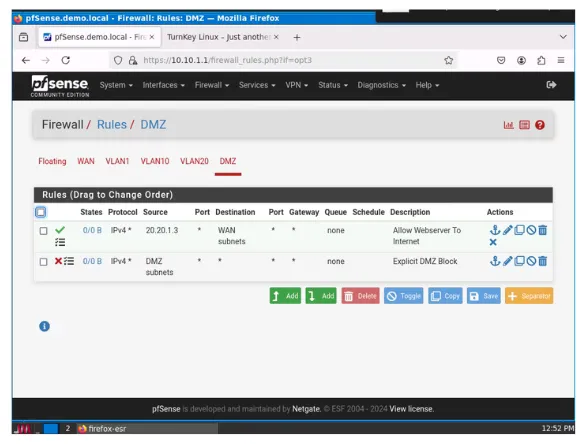This screenshot has width=587, height=444.
Task: Delete the Allow Webserver To Internet rule
Action: [542, 230]
